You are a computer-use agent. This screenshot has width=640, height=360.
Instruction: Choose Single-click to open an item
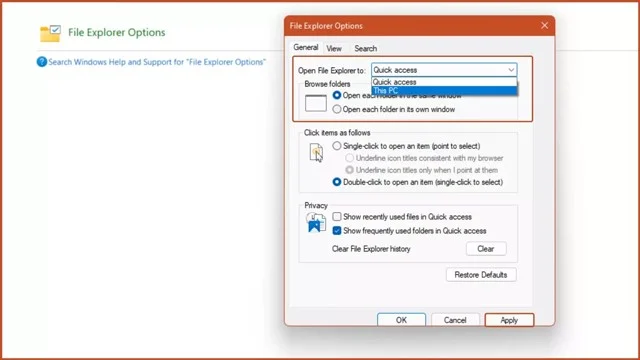[337, 146]
